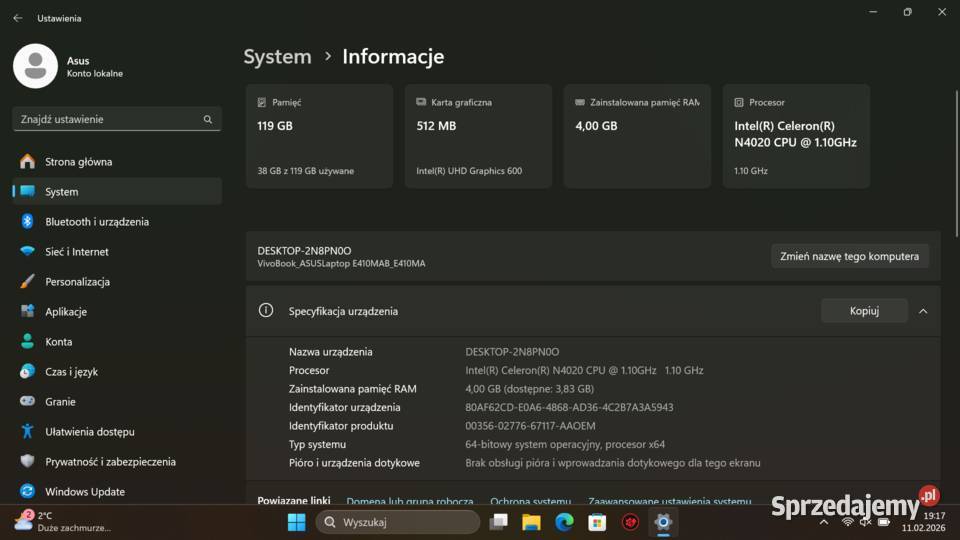Open Task View from taskbar
This screenshot has height=540, width=960.
(x=498, y=522)
